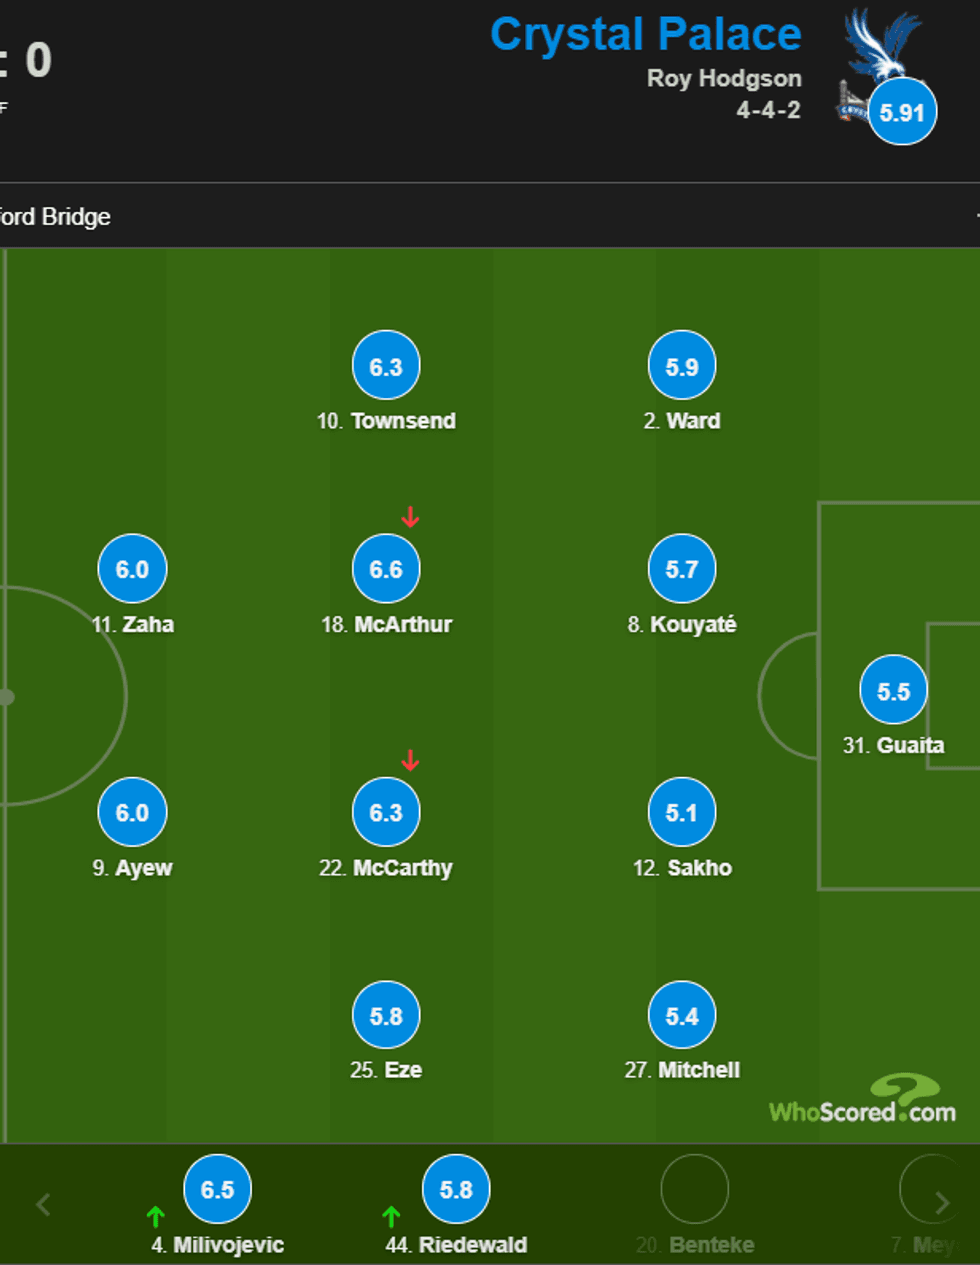
Task: Open the Crystal Palace team page link
Action: tap(645, 35)
